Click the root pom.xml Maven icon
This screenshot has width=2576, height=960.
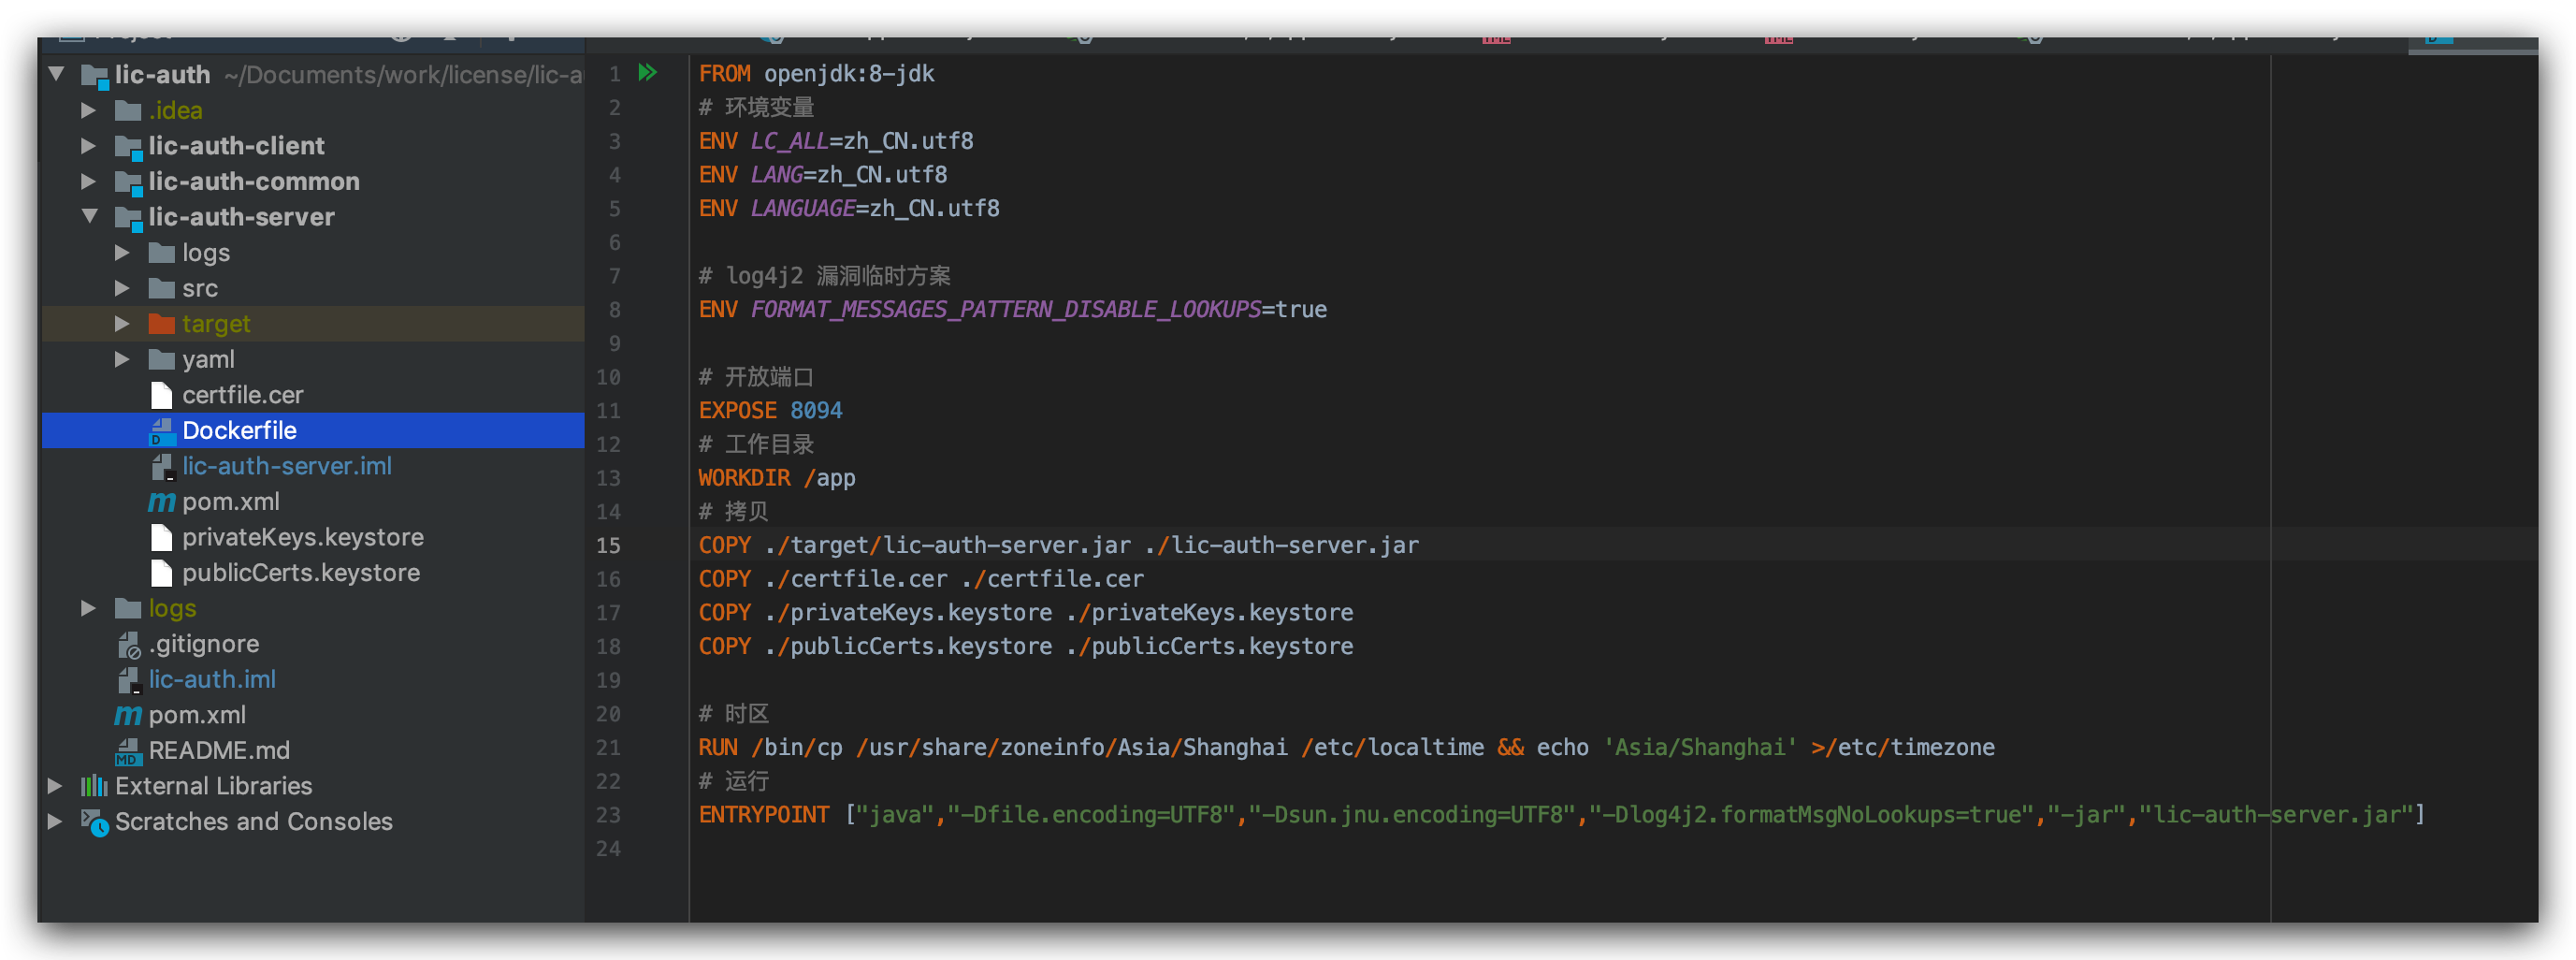128,716
